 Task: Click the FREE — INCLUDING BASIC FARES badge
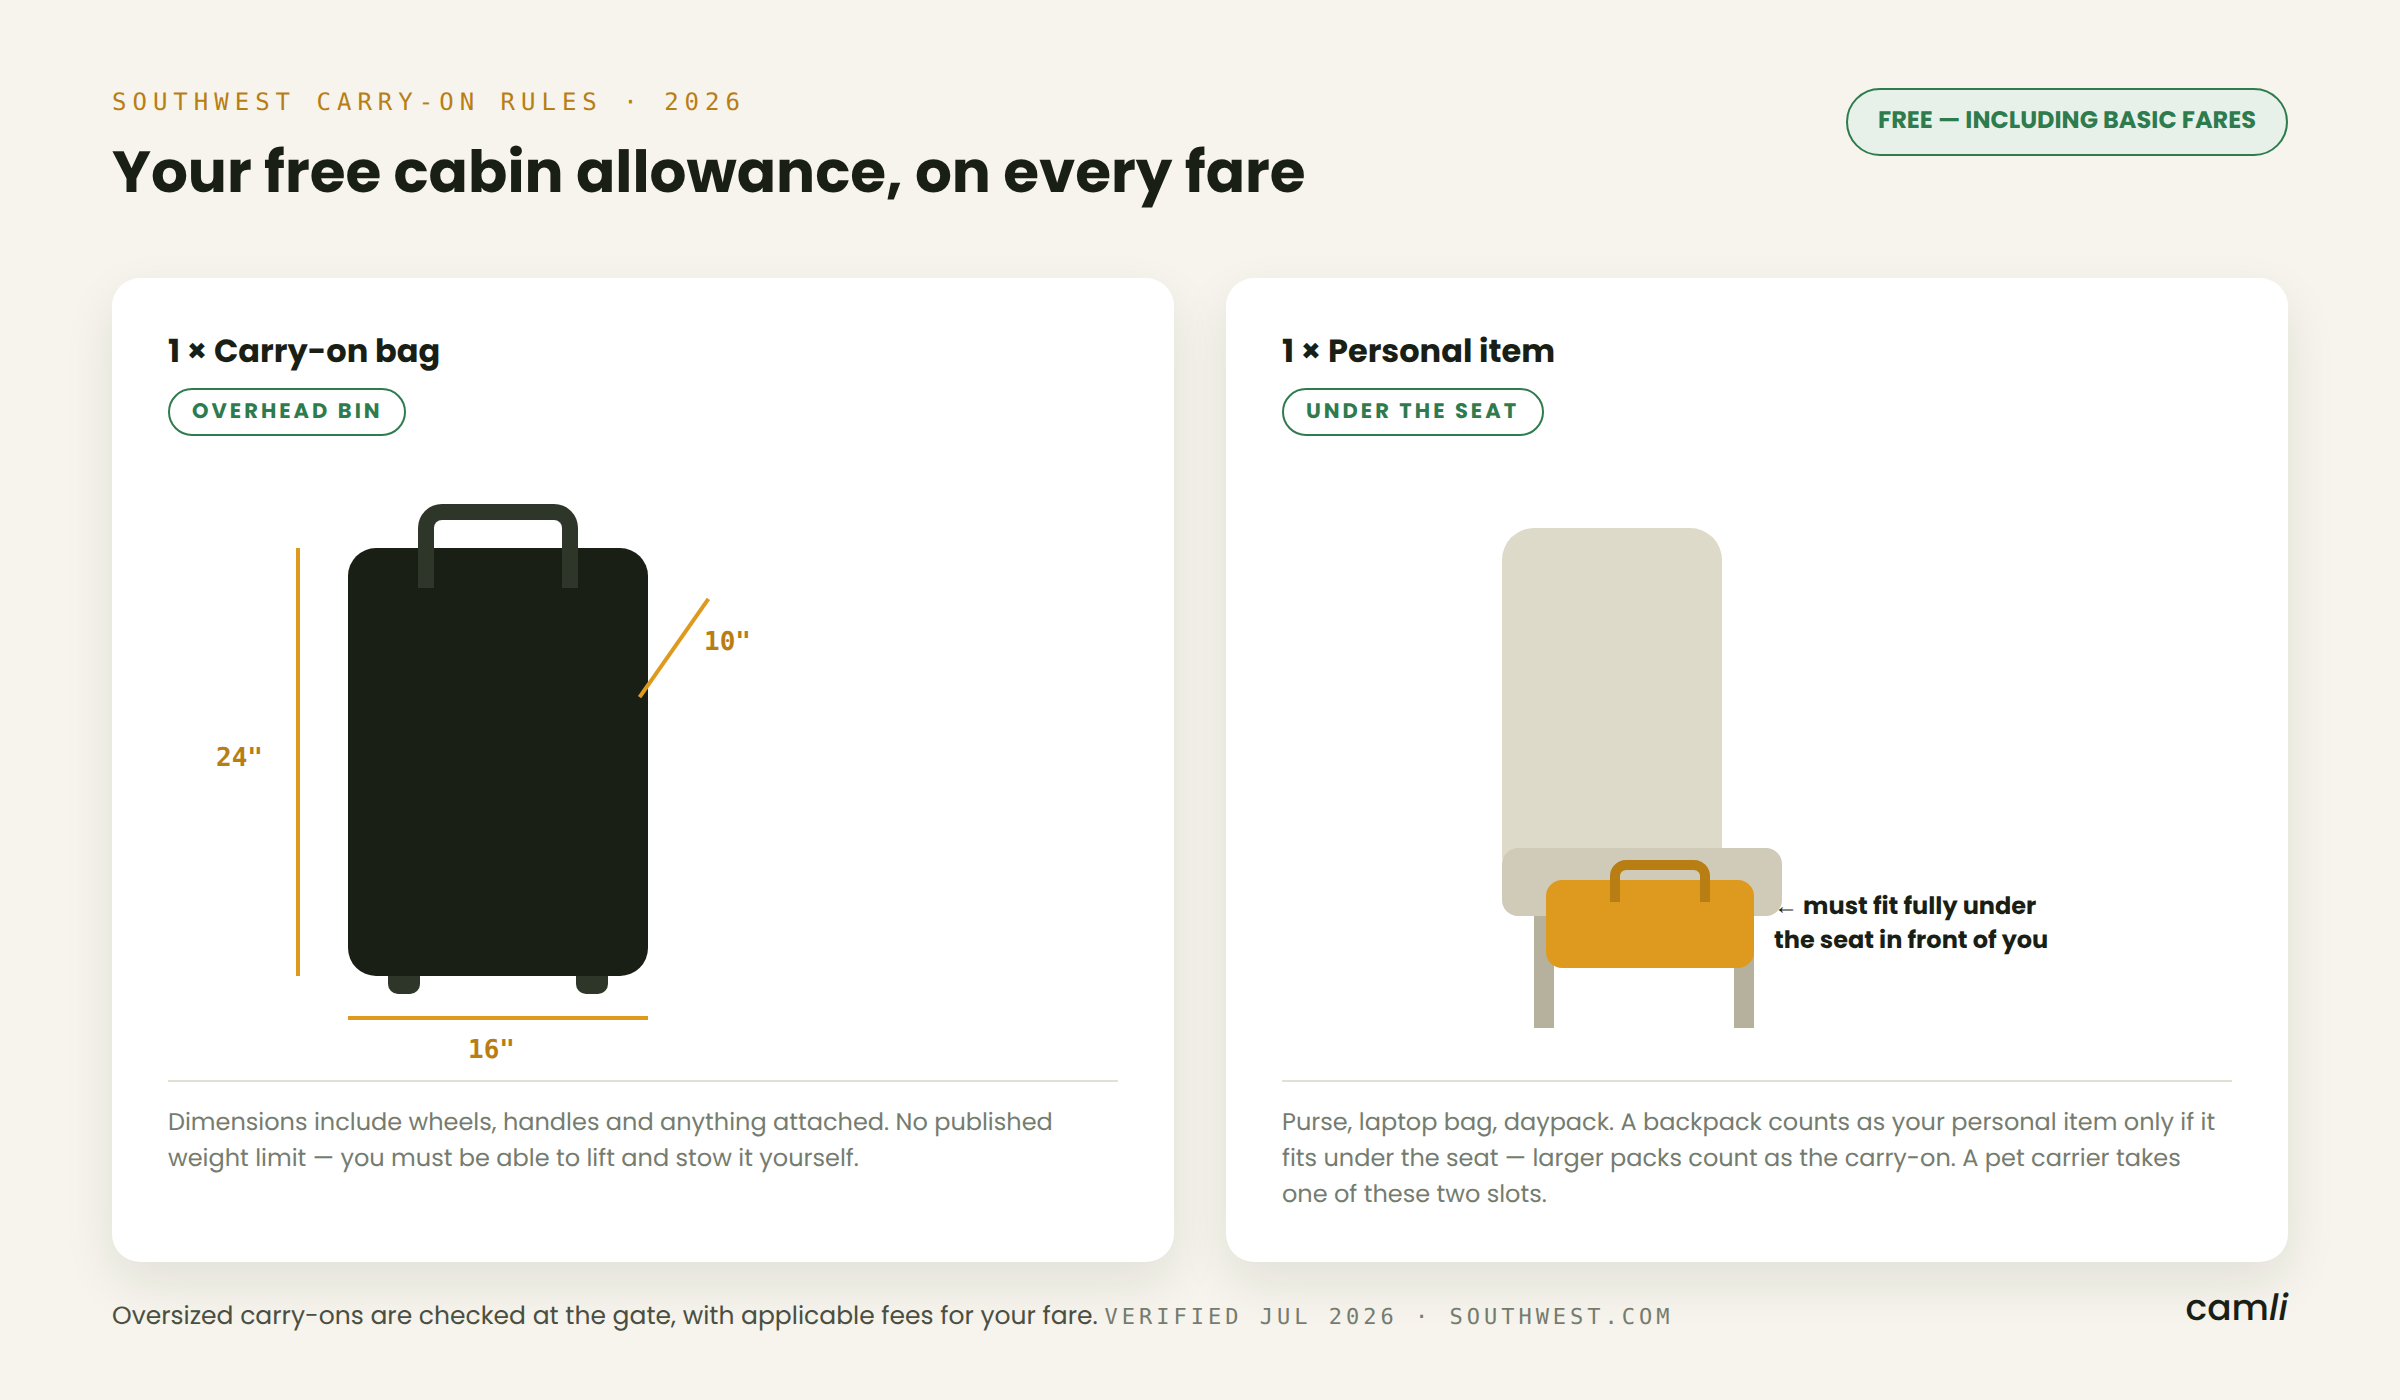(x=2066, y=121)
